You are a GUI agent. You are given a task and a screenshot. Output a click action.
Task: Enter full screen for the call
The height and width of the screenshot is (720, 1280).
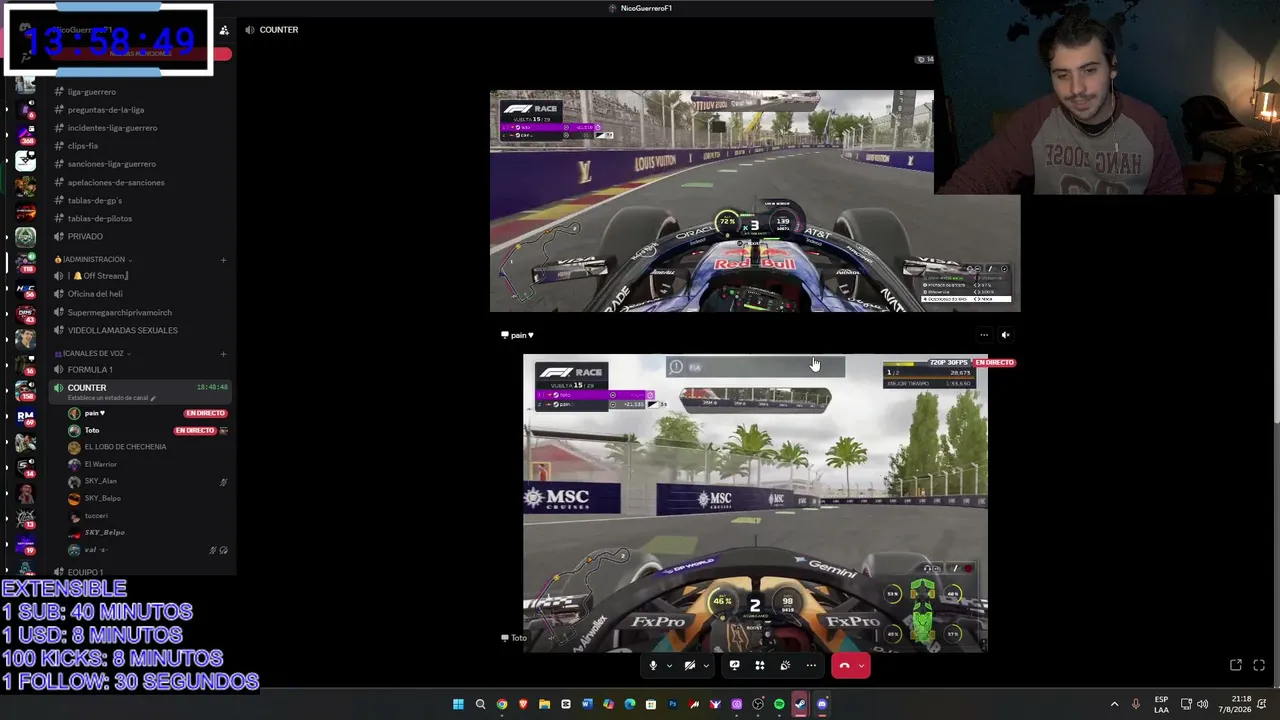click(1259, 665)
